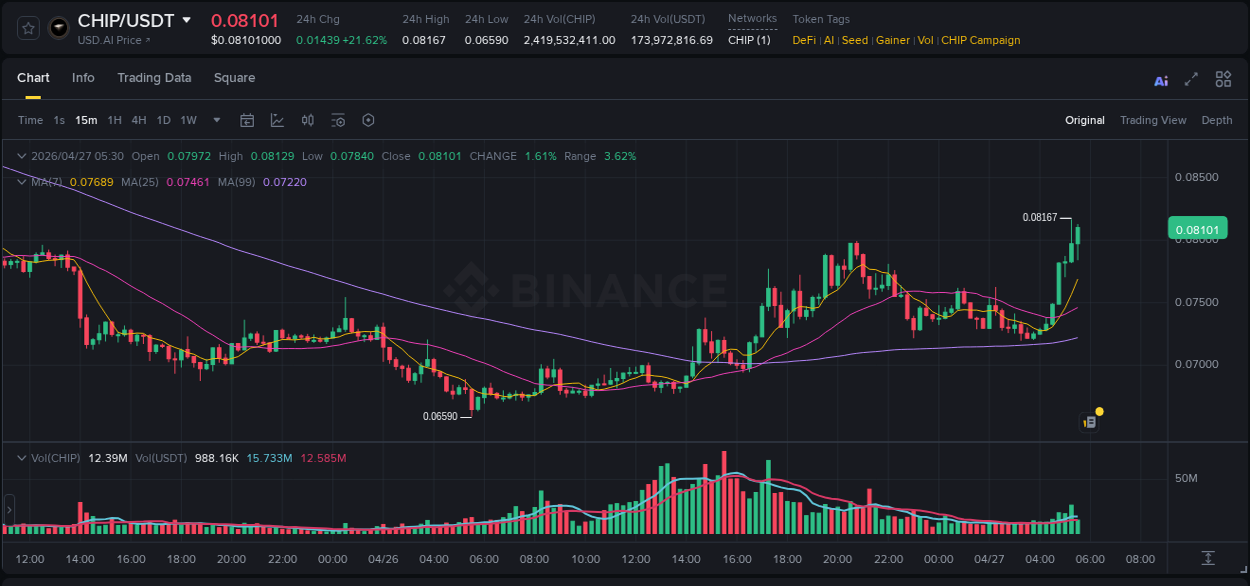Switch chart mode to Trading View
The width and height of the screenshot is (1250, 586).
point(1153,120)
